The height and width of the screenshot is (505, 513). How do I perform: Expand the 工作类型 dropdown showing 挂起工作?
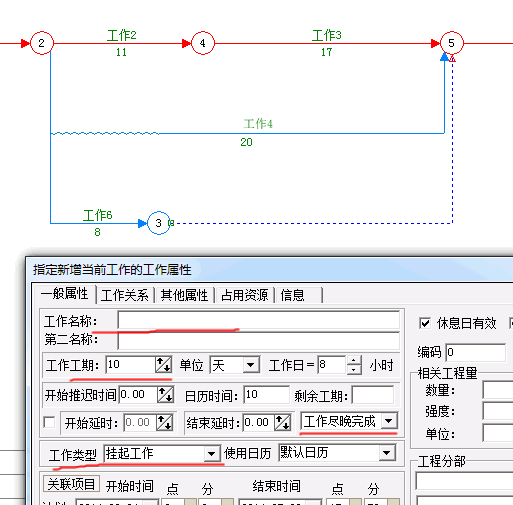162,453
